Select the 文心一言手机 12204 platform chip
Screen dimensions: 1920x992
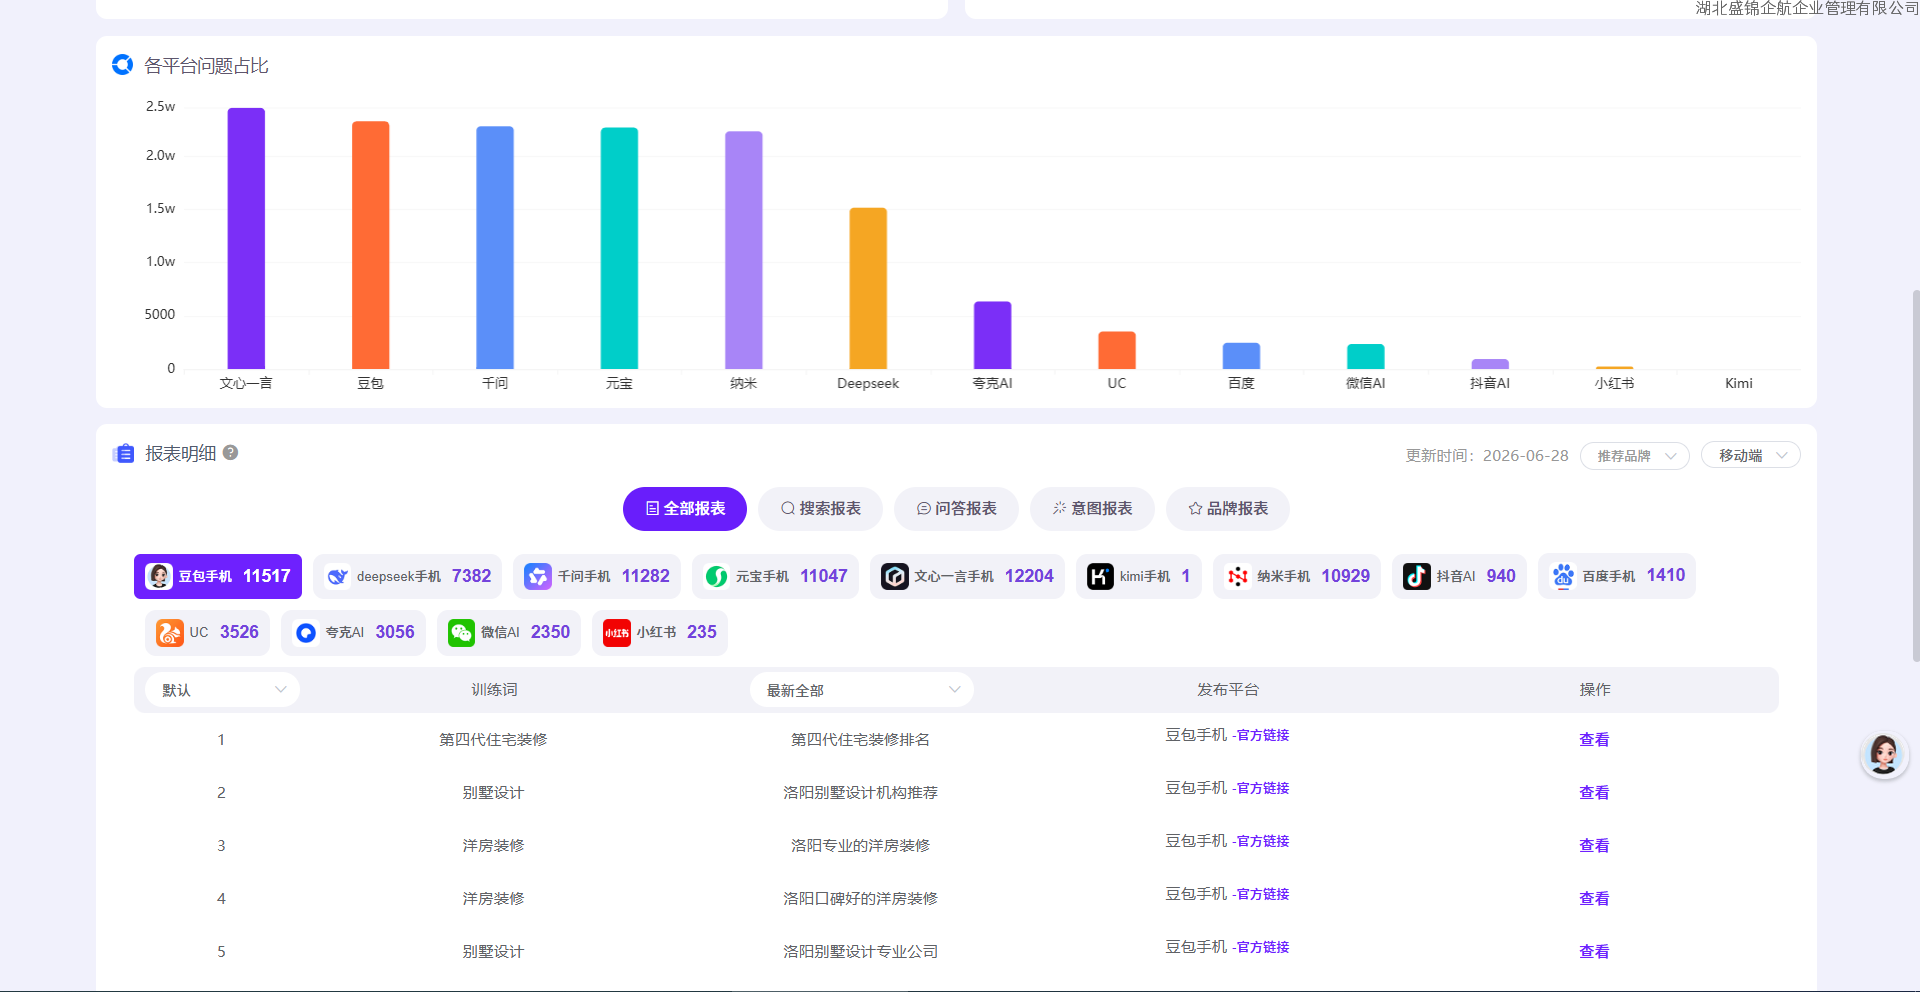tap(967, 576)
